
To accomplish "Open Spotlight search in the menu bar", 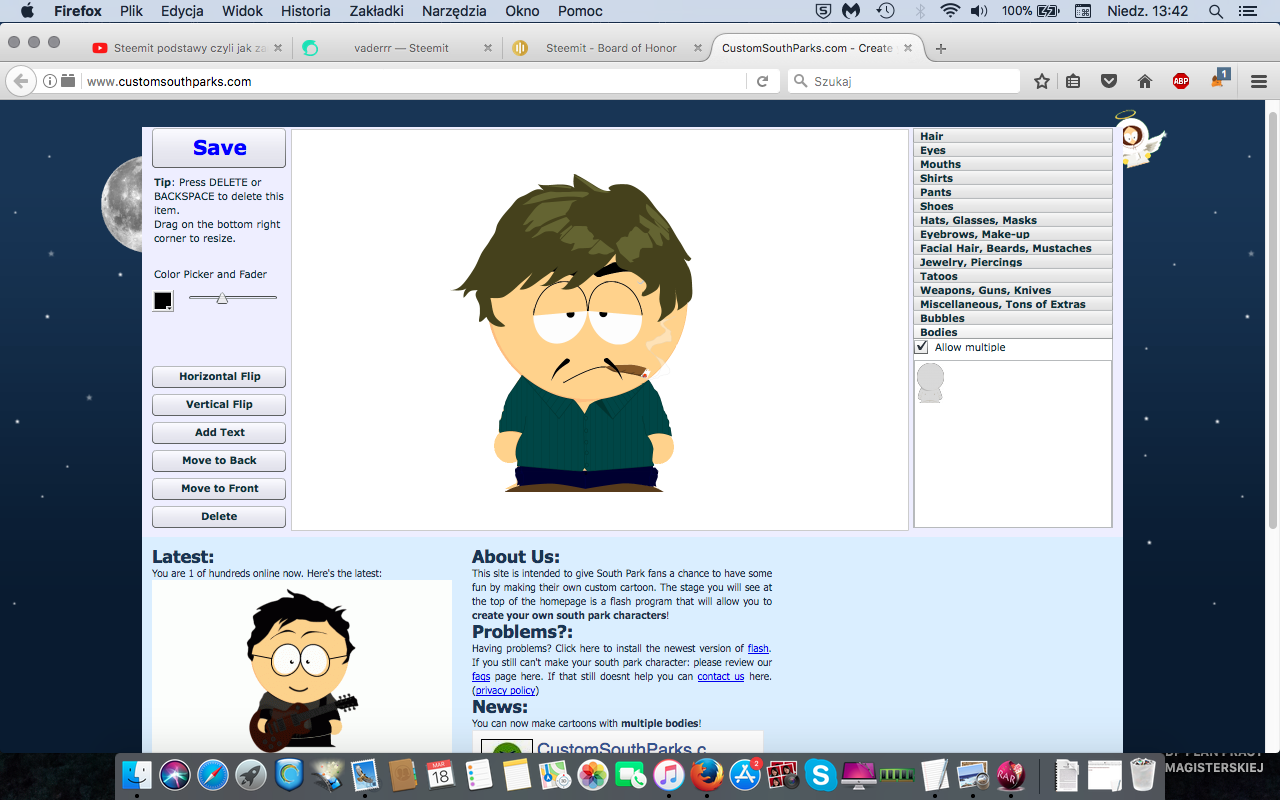I will pos(1216,11).
